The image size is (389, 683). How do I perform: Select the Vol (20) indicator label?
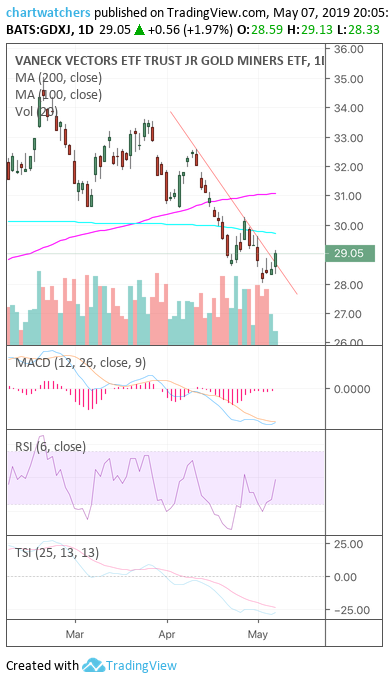tap(36, 112)
